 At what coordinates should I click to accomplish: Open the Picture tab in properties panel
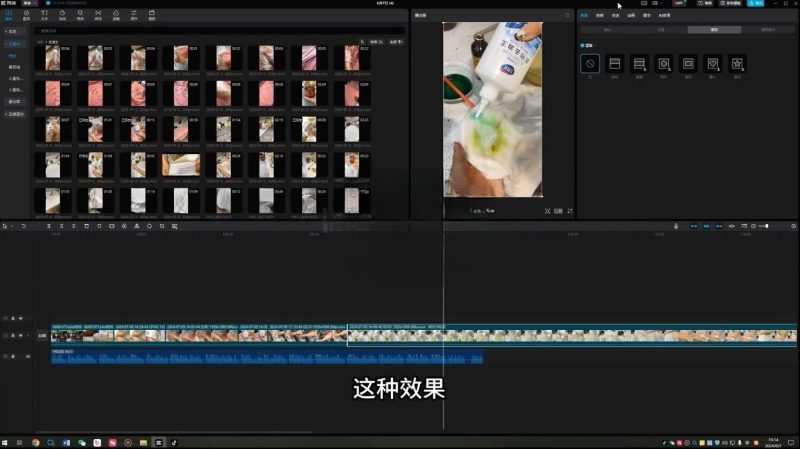click(x=584, y=15)
